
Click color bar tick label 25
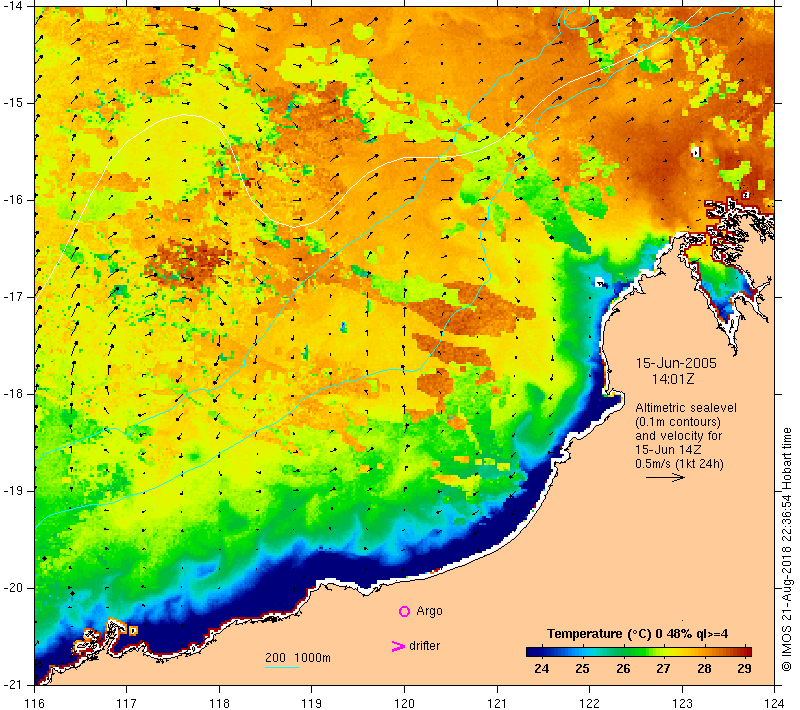pos(582,669)
